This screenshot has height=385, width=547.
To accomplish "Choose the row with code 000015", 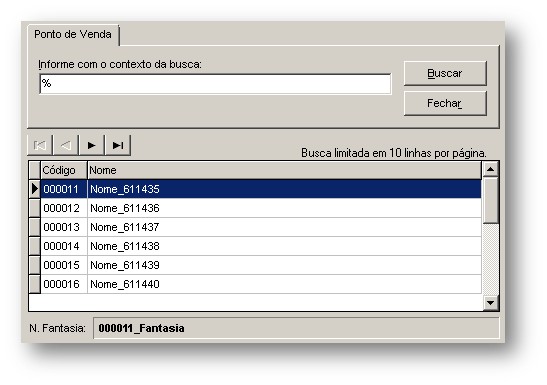I will click(261, 265).
